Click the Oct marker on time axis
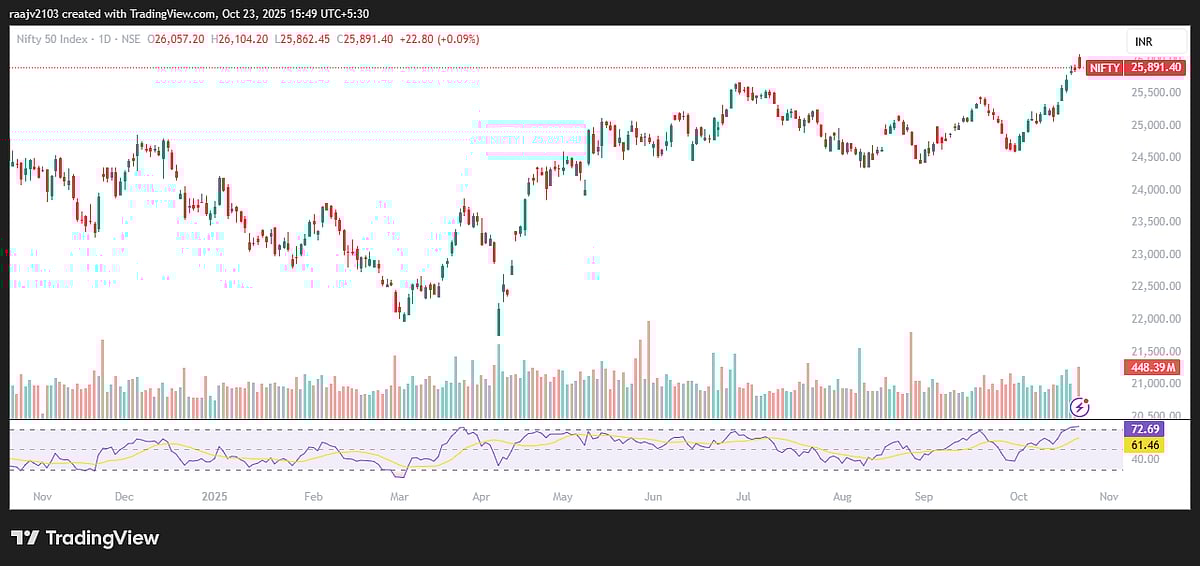Viewport: 1200px width, 566px height. [1019, 496]
